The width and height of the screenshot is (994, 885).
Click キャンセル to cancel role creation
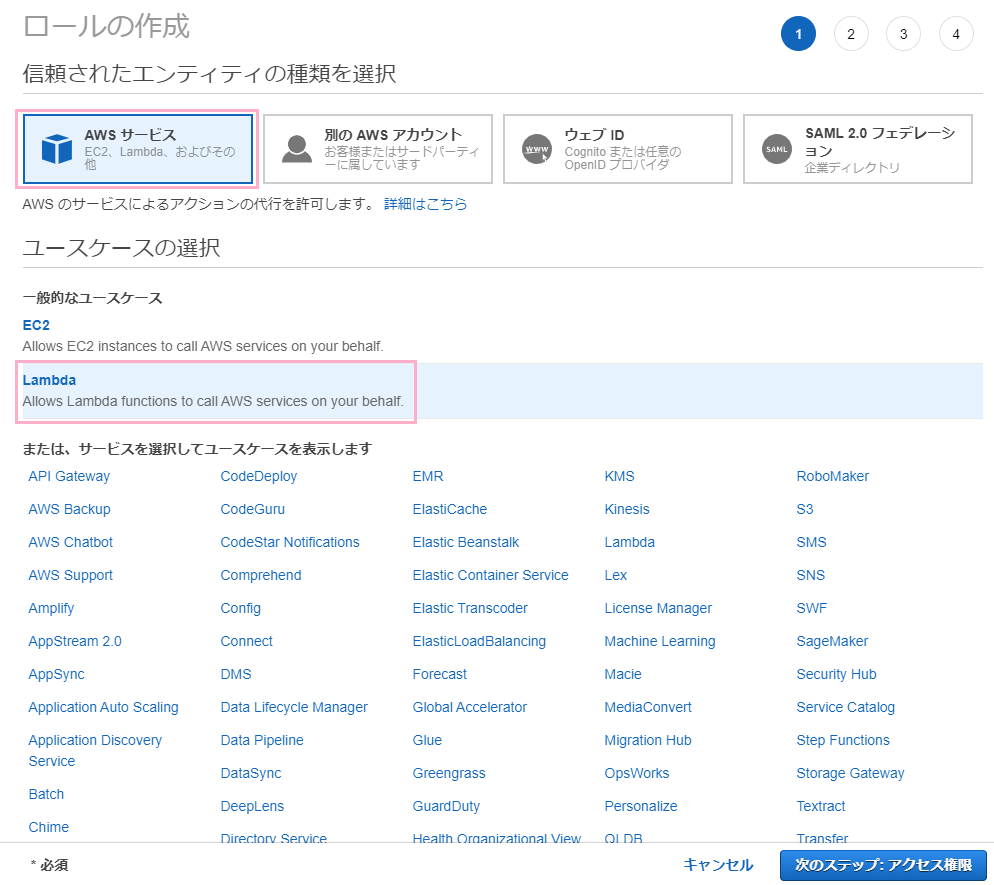tap(718, 865)
